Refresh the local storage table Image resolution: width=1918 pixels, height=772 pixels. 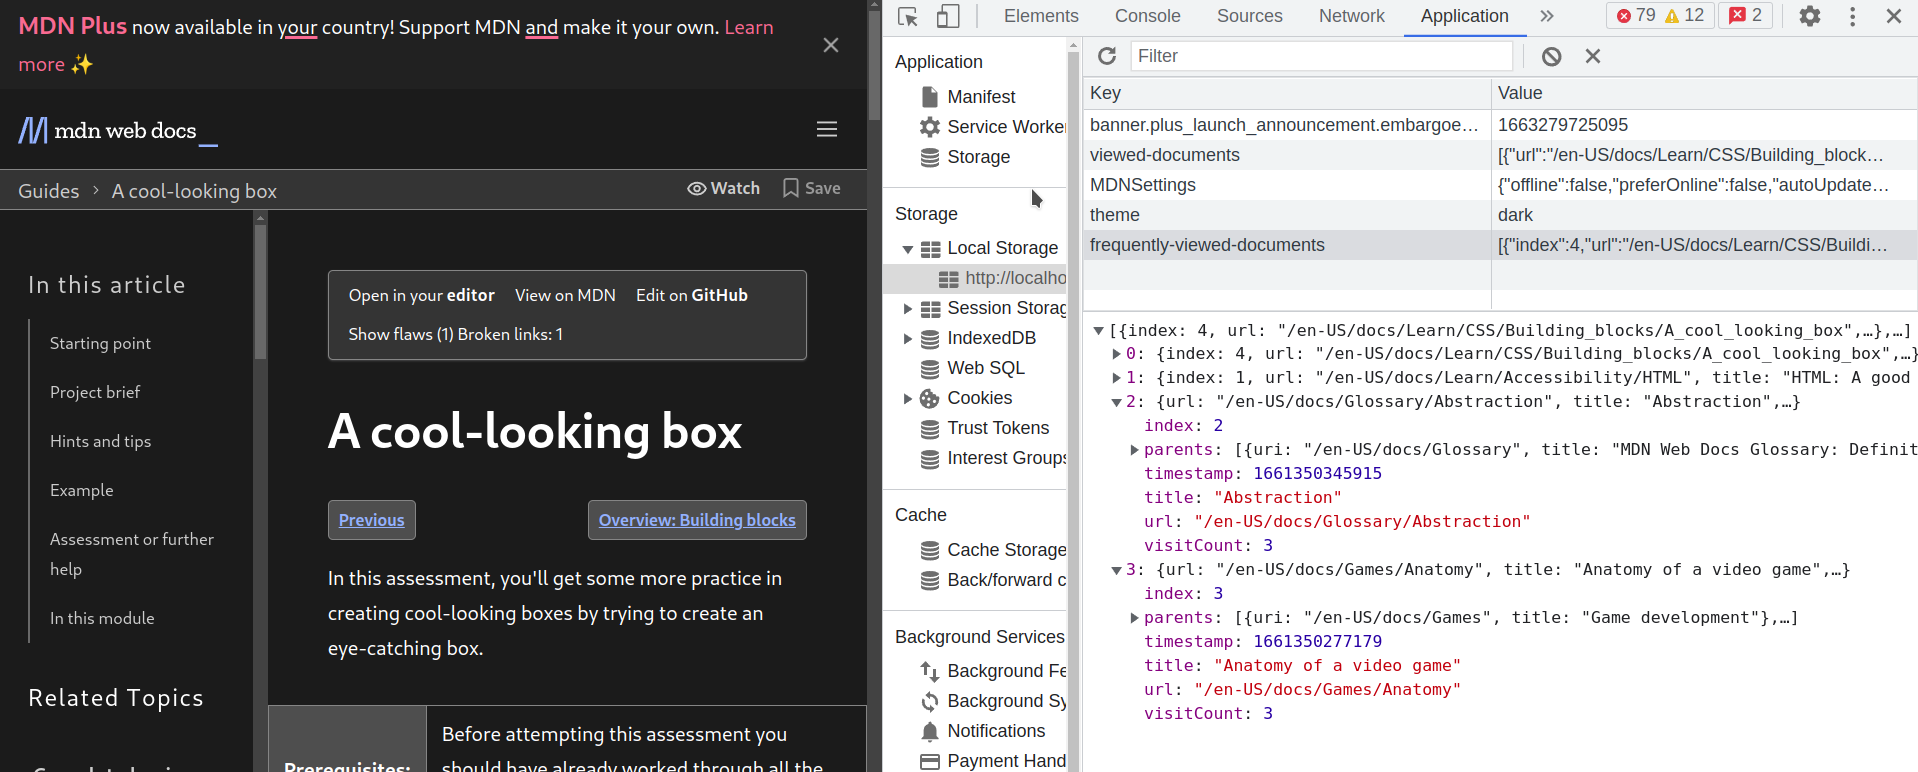click(1107, 56)
